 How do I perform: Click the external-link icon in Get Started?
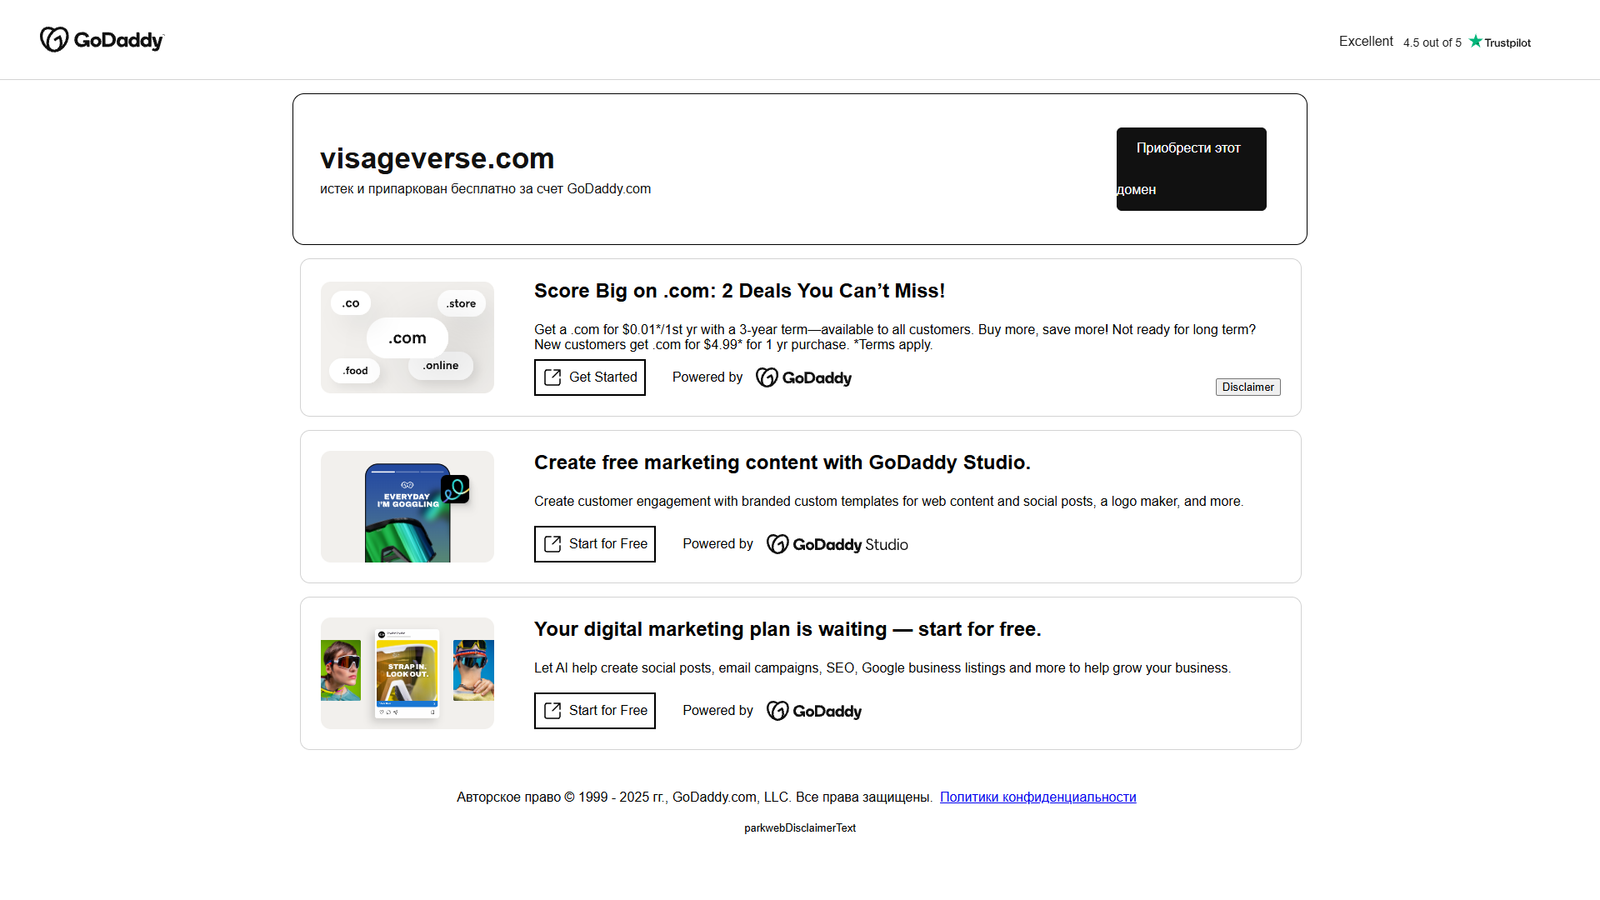click(x=552, y=377)
